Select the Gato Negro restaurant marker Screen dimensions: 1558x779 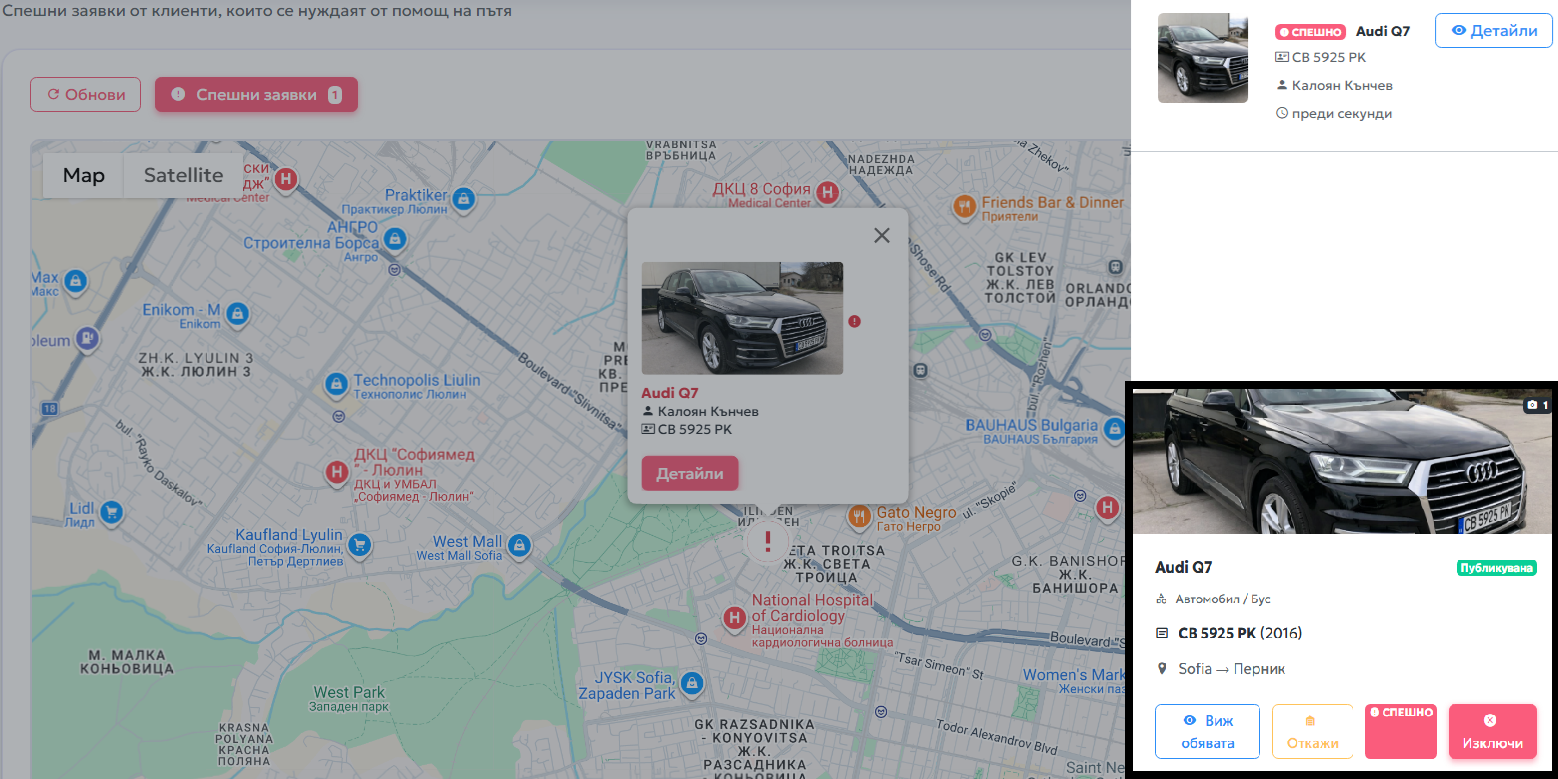(x=859, y=517)
